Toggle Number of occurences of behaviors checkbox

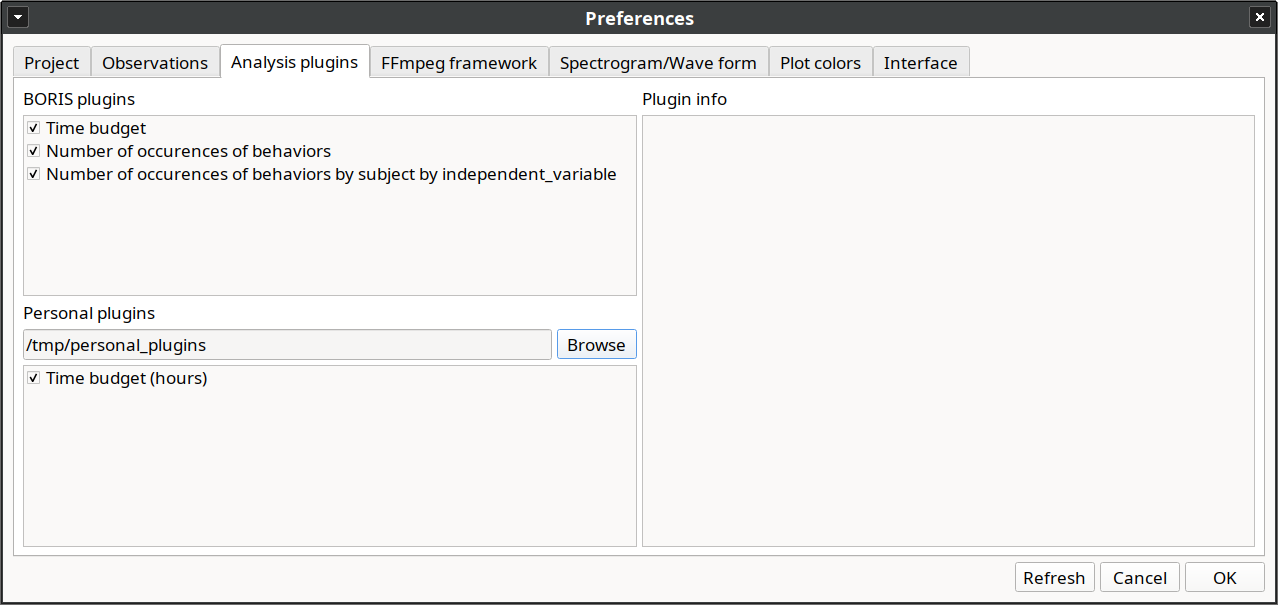(x=34, y=151)
